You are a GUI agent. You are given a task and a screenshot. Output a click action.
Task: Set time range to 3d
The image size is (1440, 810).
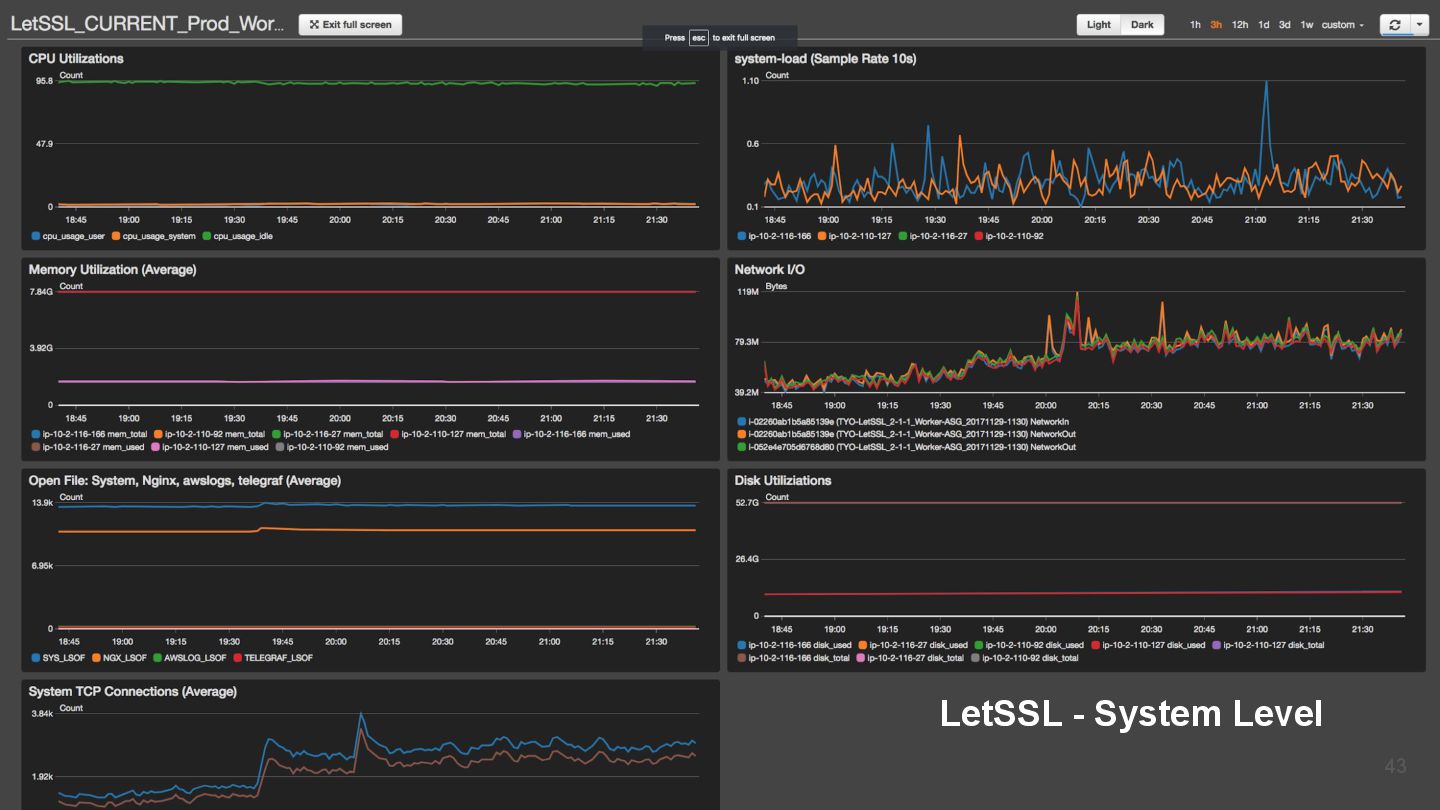[x=1285, y=25]
